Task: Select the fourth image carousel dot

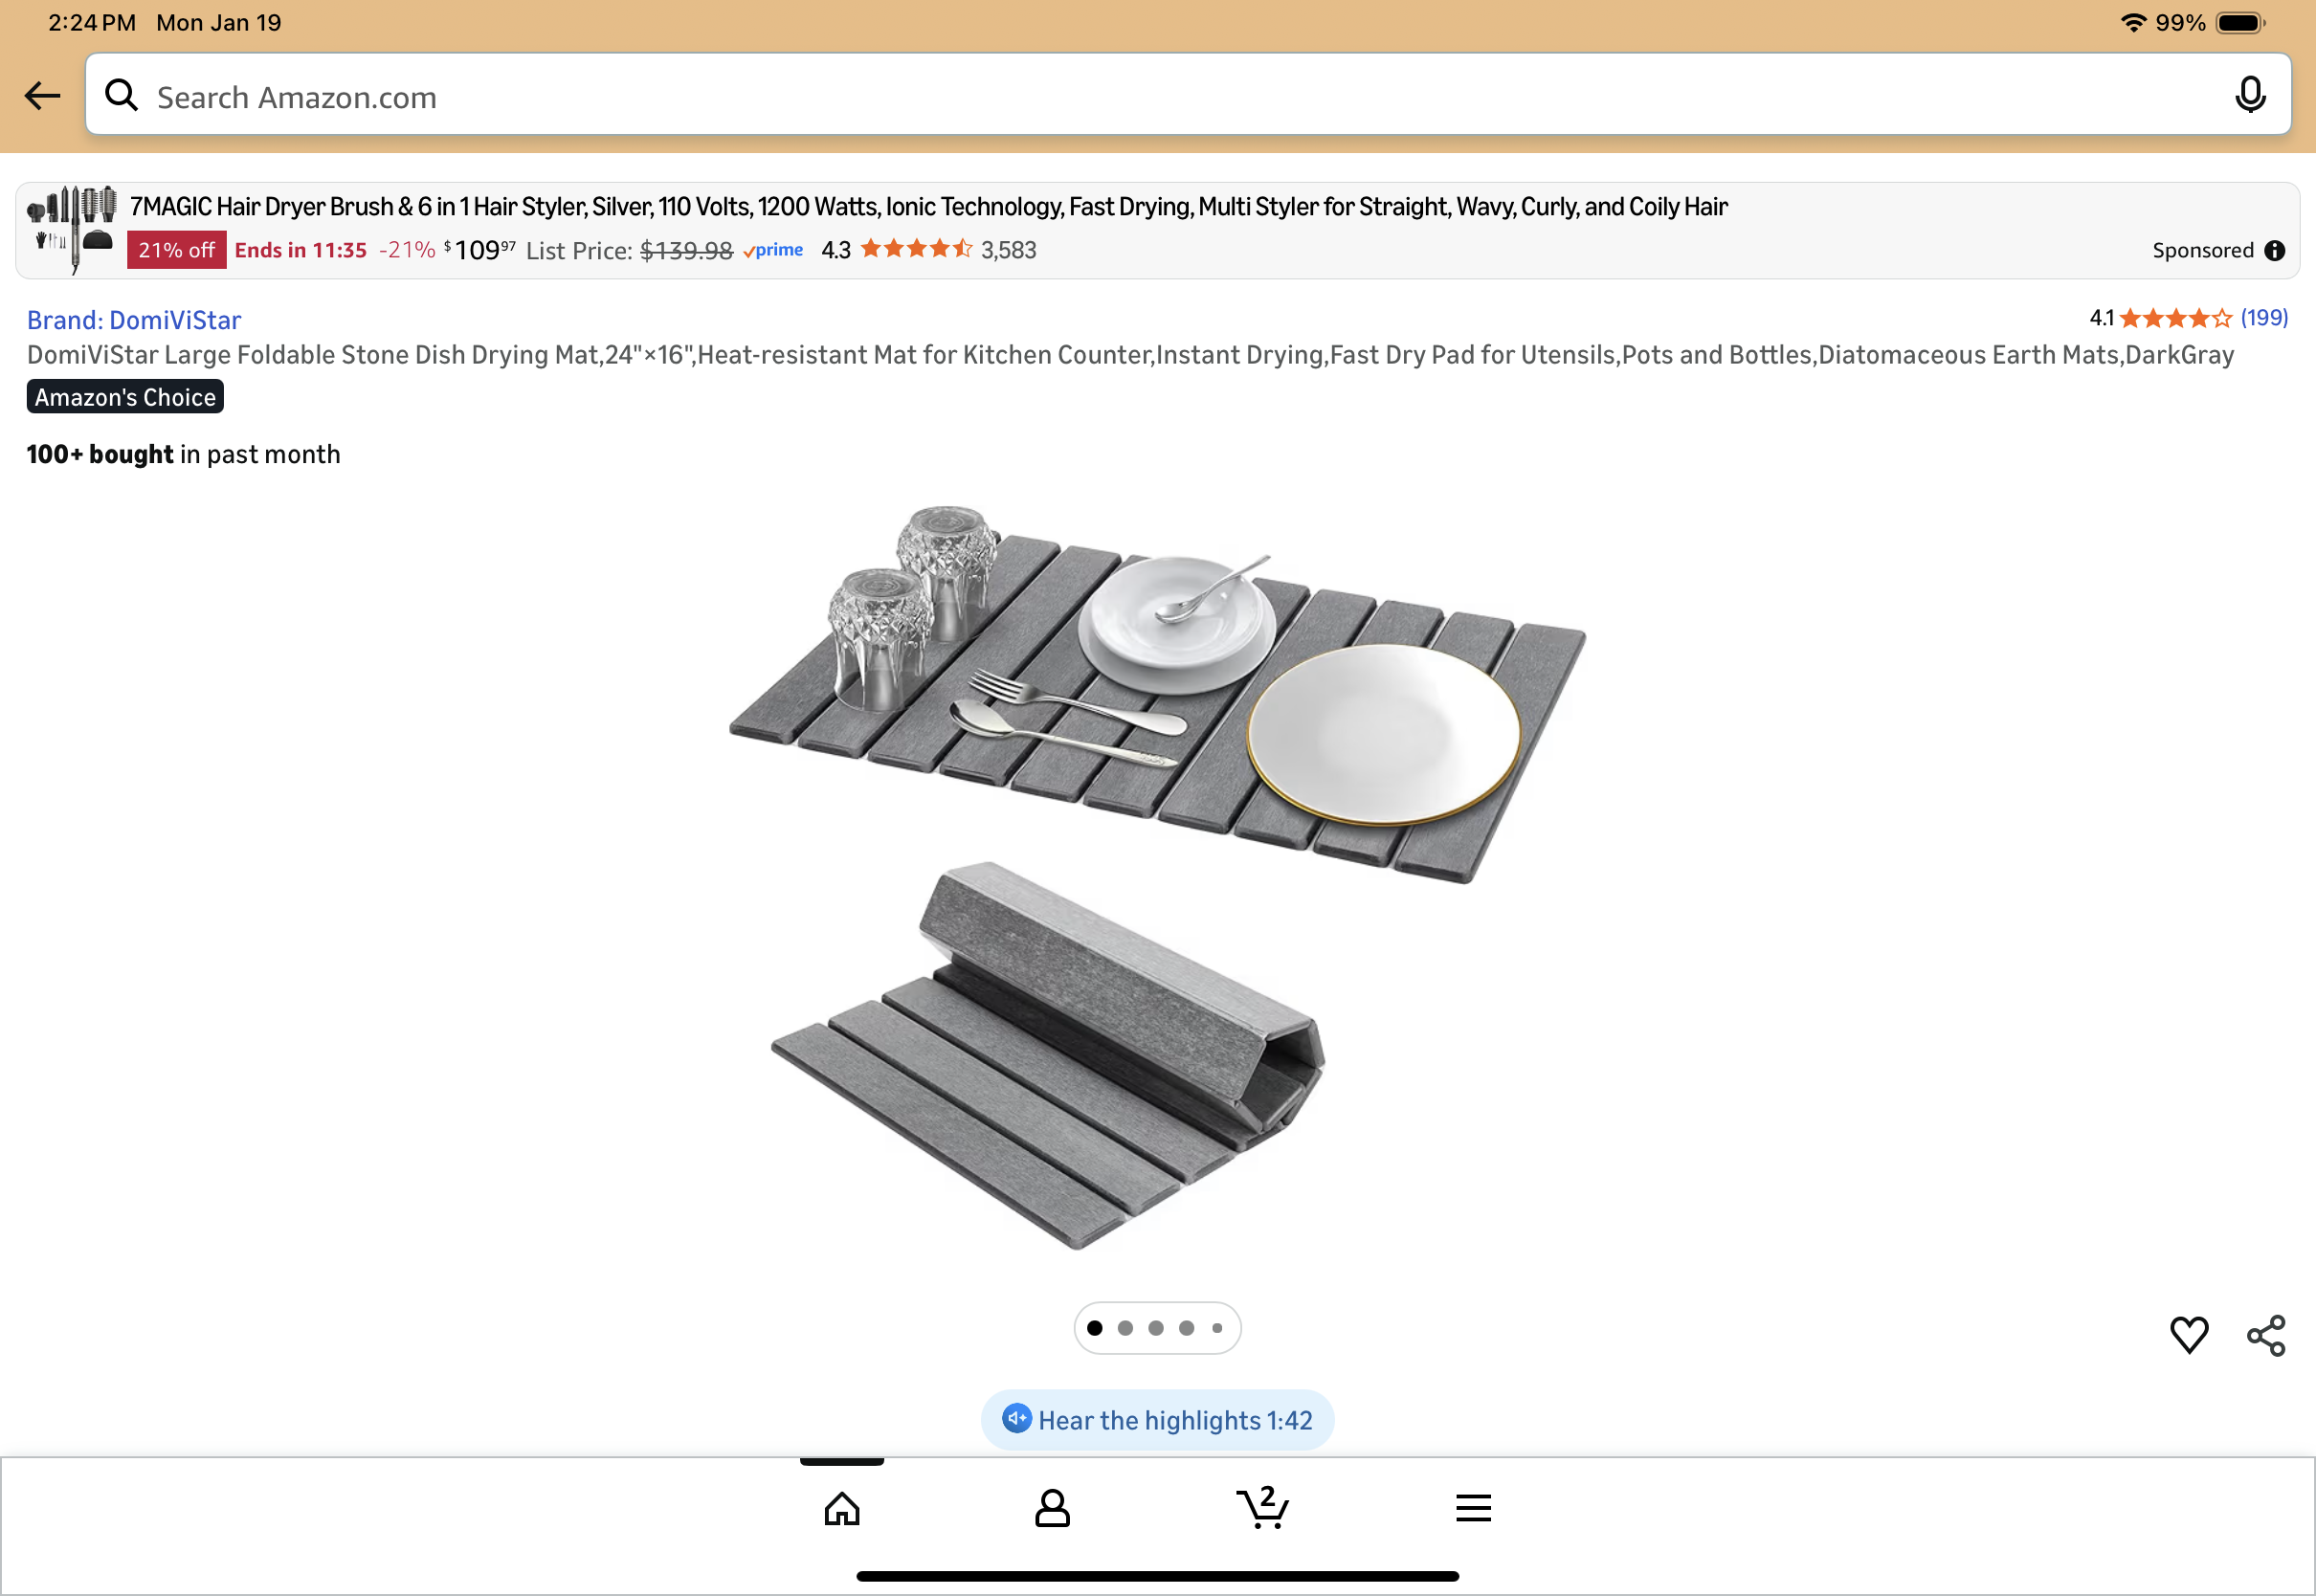Action: click(x=1186, y=1328)
